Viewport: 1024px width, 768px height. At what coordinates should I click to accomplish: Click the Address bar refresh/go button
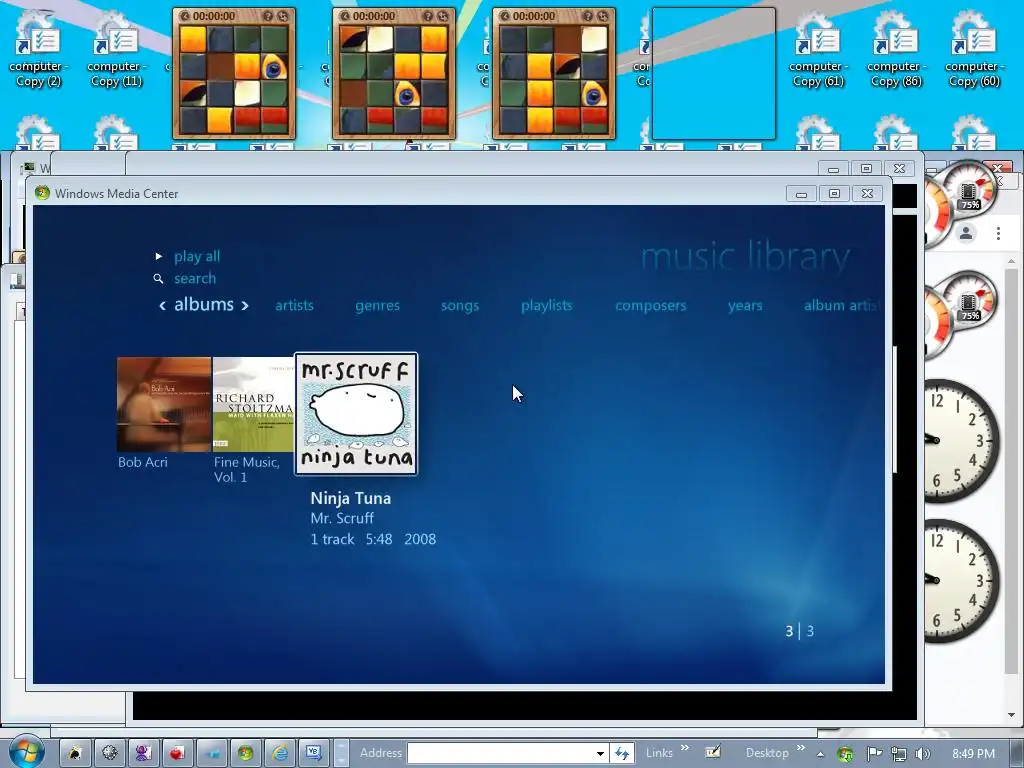point(622,754)
